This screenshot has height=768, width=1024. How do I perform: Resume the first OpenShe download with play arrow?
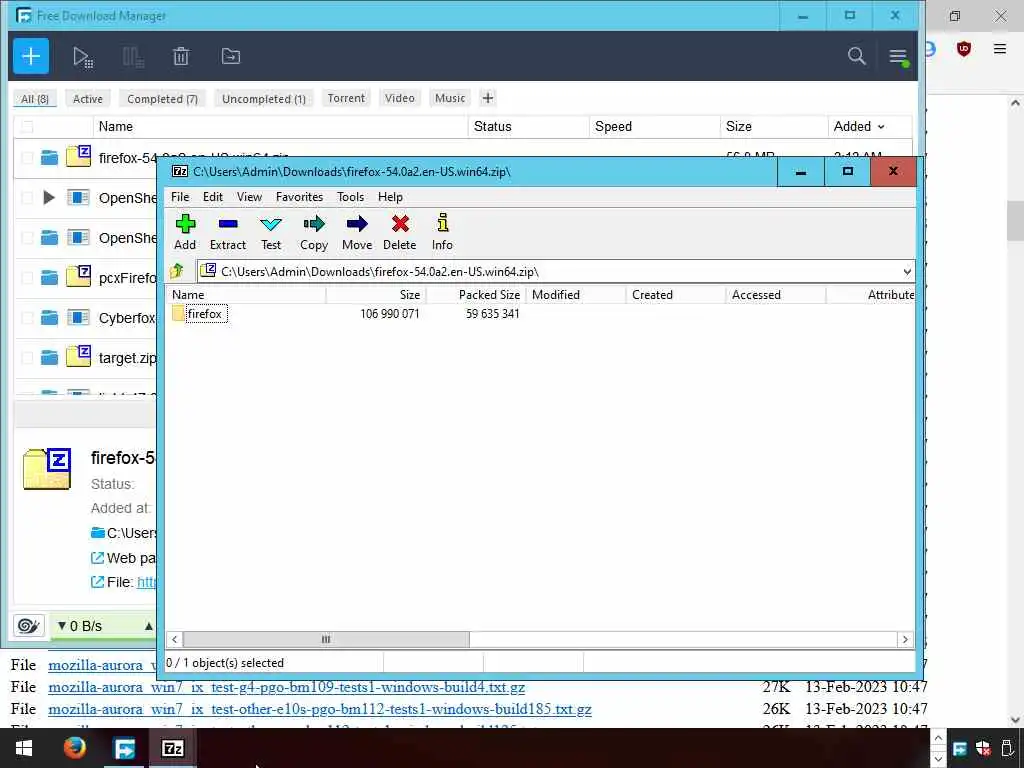[x=48, y=197]
